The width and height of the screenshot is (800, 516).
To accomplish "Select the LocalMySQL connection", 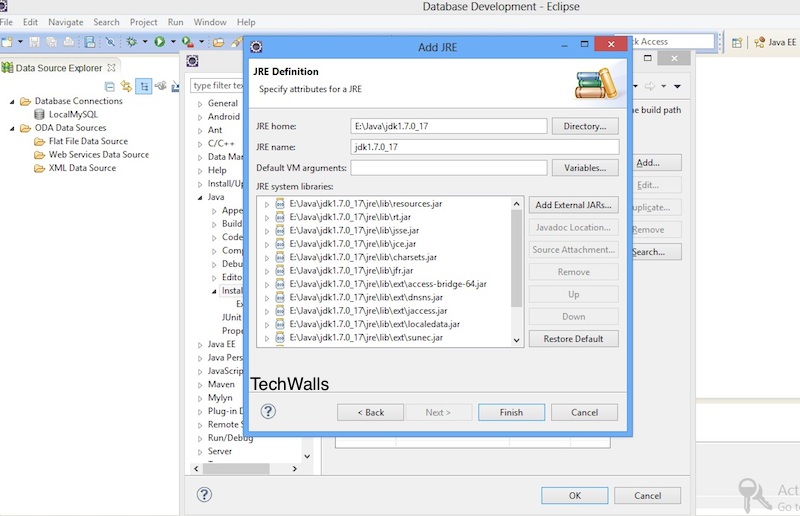I will pyautogui.click(x=73, y=114).
